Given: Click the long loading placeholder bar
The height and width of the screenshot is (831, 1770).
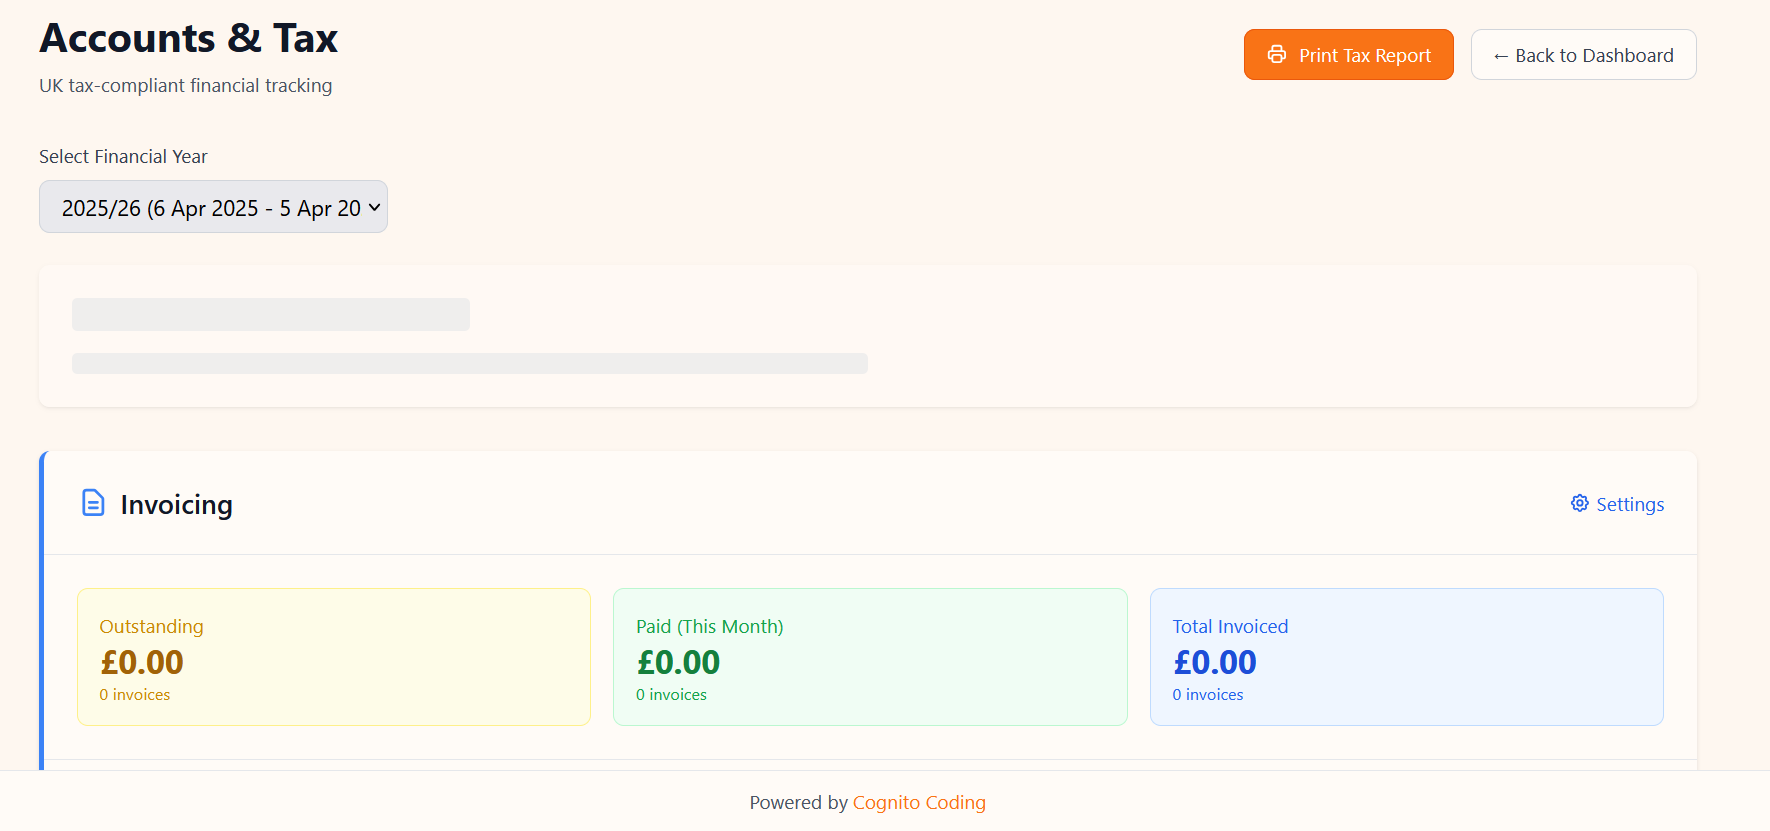Looking at the screenshot, I should coord(469,363).
